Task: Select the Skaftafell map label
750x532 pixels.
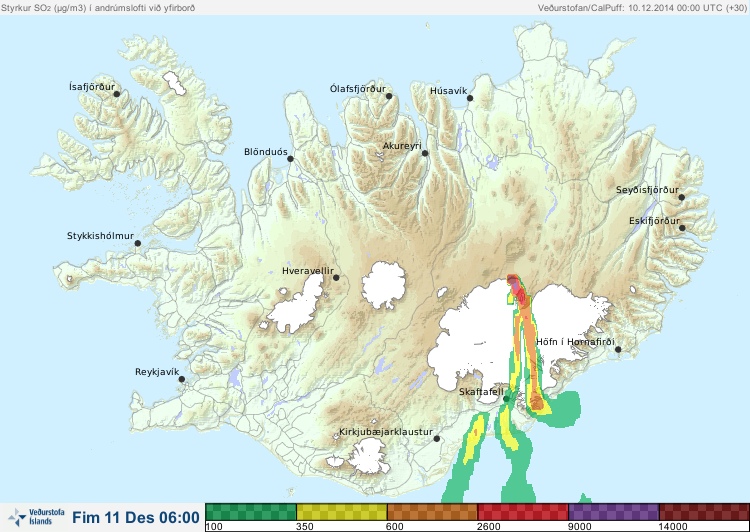Action: (481, 392)
